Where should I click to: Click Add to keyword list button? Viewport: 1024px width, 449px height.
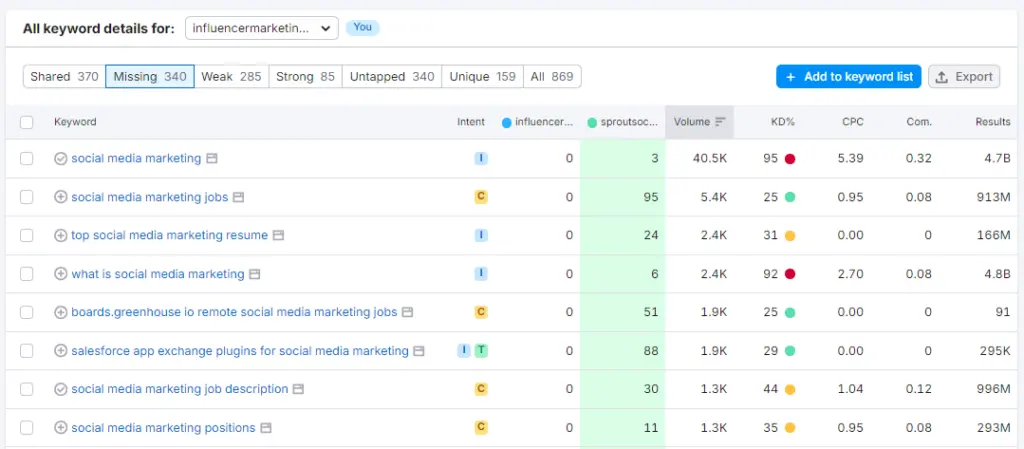[x=848, y=77]
